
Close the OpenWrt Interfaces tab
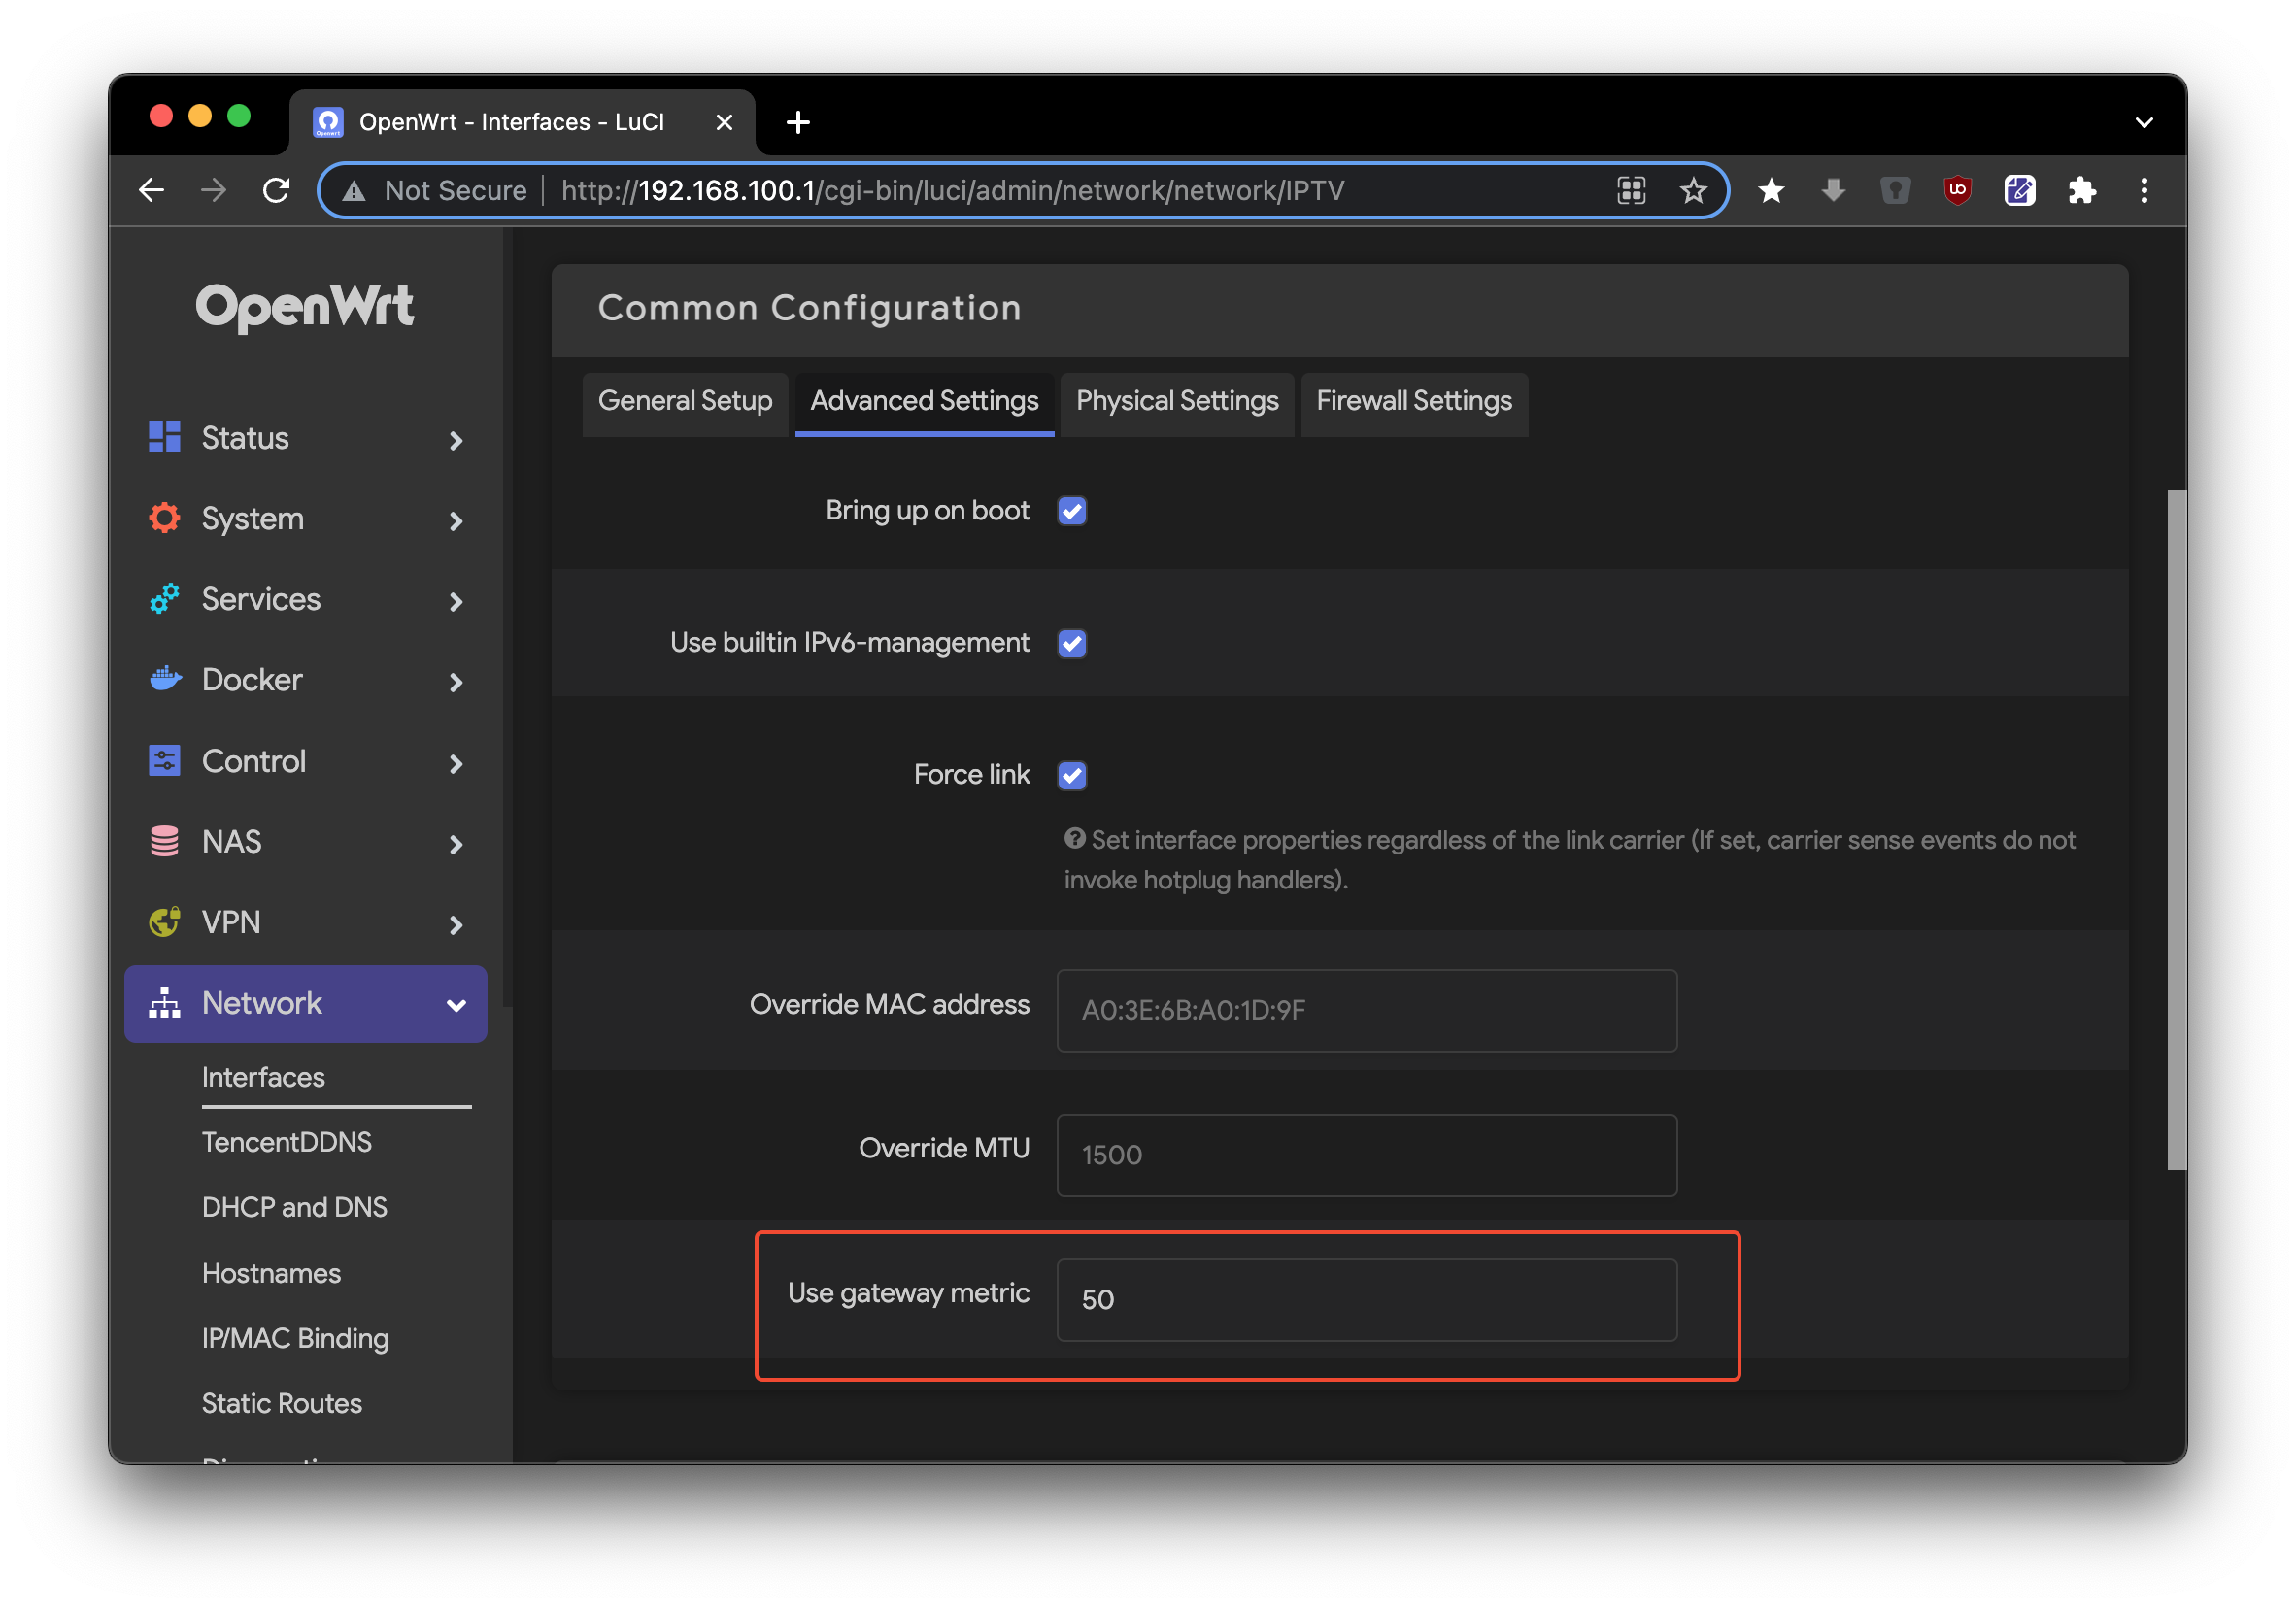click(725, 122)
